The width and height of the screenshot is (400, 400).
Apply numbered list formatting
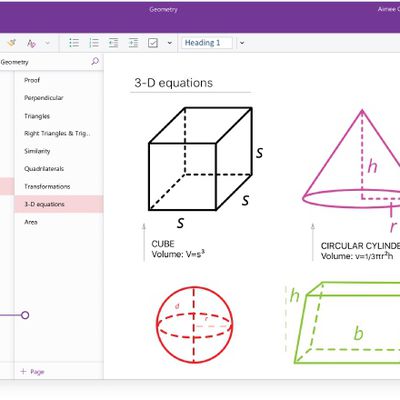pos(94,43)
